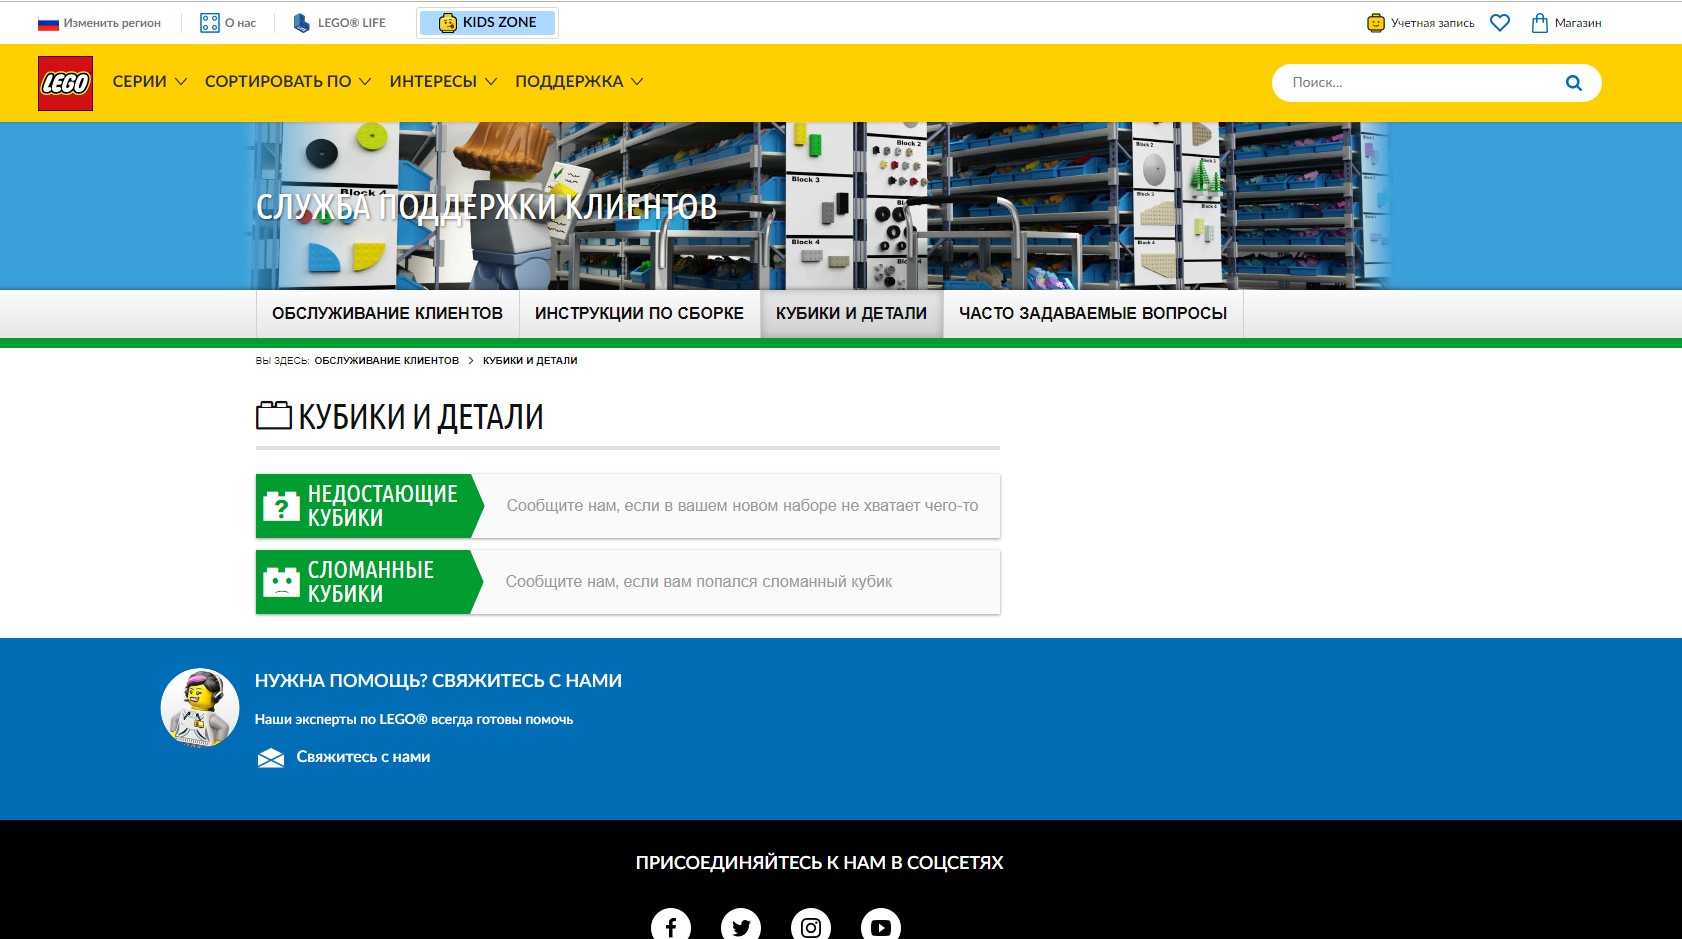Open the wishlist heart icon
Viewport: 1682px width, 939px height.
(1499, 23)
